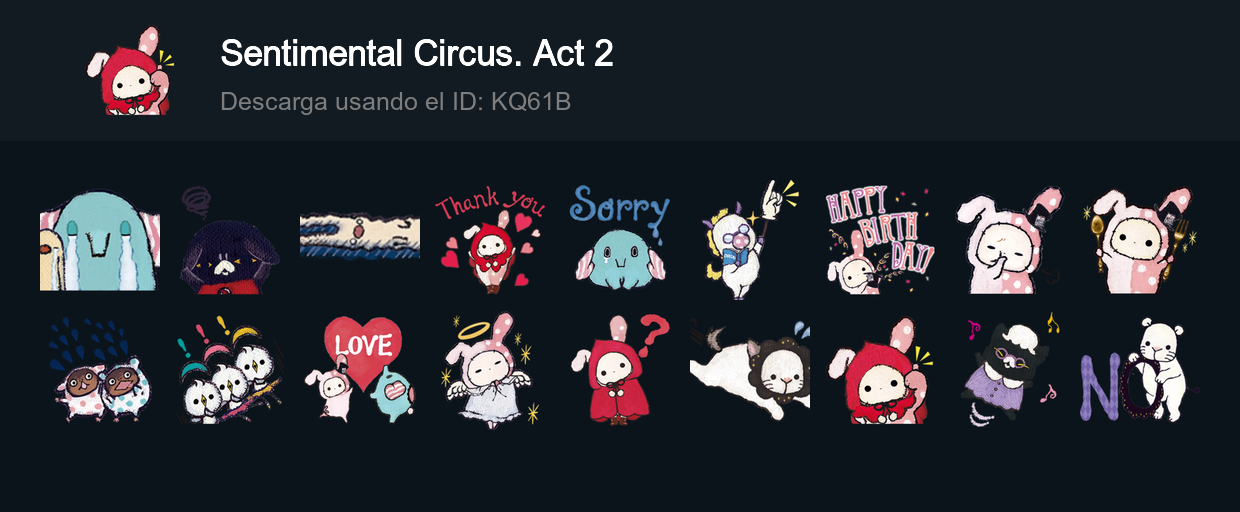Pick the bunny holding spoon and fork sticker
The image size is (1240, 512).
click(x=1140, y=239)
